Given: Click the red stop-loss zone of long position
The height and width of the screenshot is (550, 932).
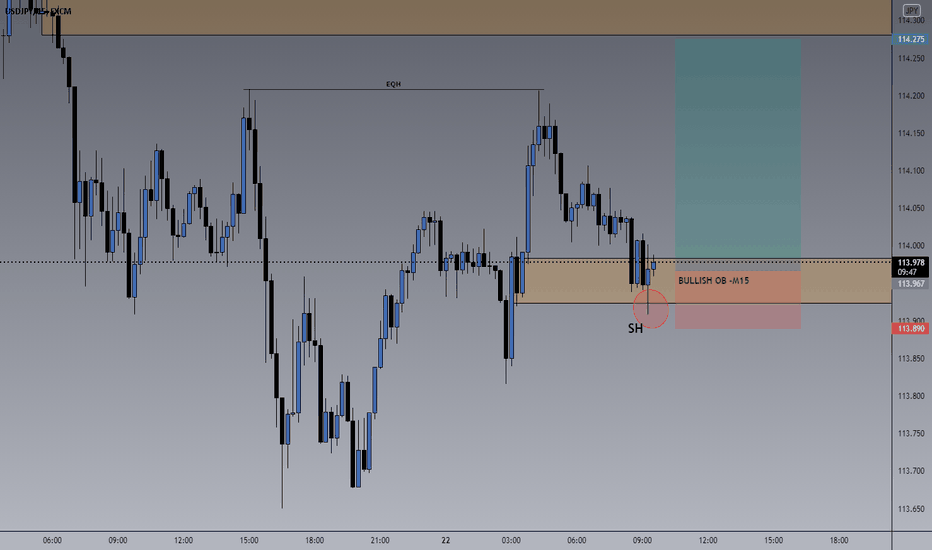Looking at the screenshot, I should click(x=738, y=300).
